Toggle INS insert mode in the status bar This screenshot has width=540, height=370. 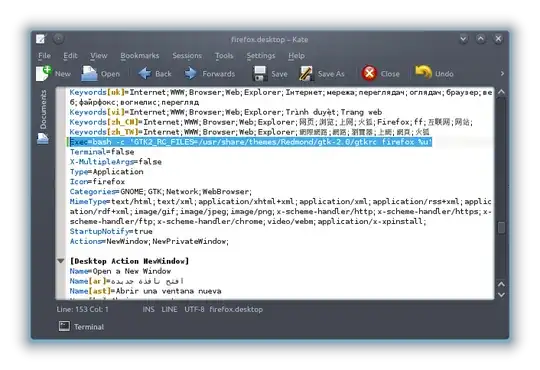tap(148, 309)
